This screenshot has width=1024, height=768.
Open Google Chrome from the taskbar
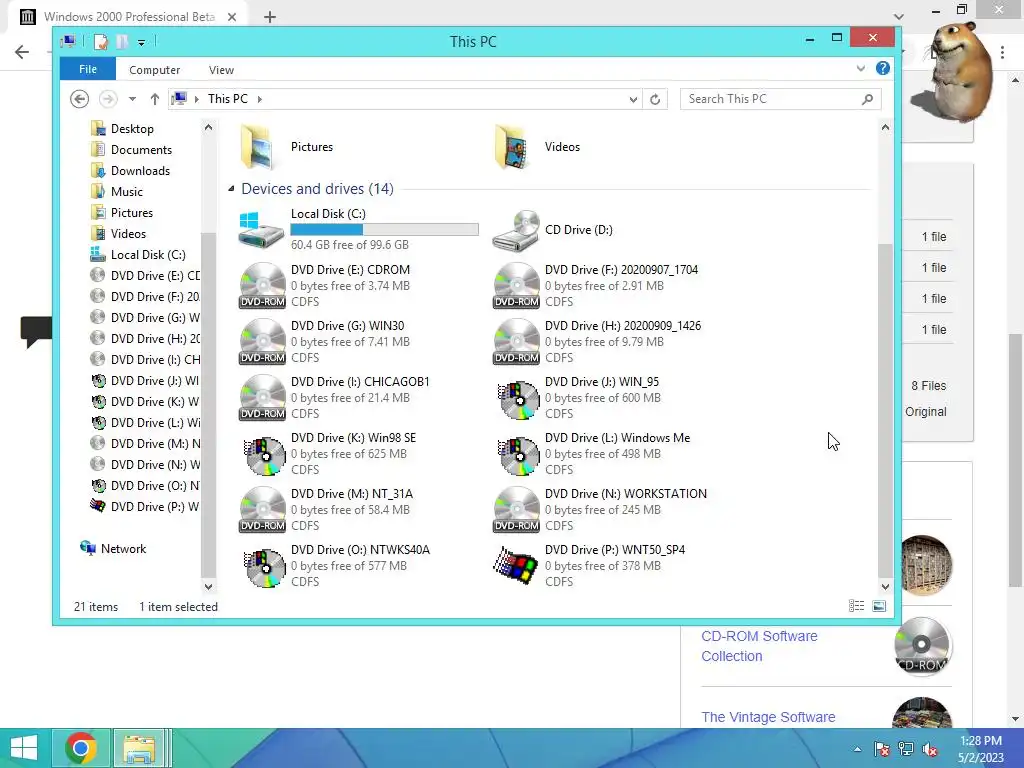(80, 748)
